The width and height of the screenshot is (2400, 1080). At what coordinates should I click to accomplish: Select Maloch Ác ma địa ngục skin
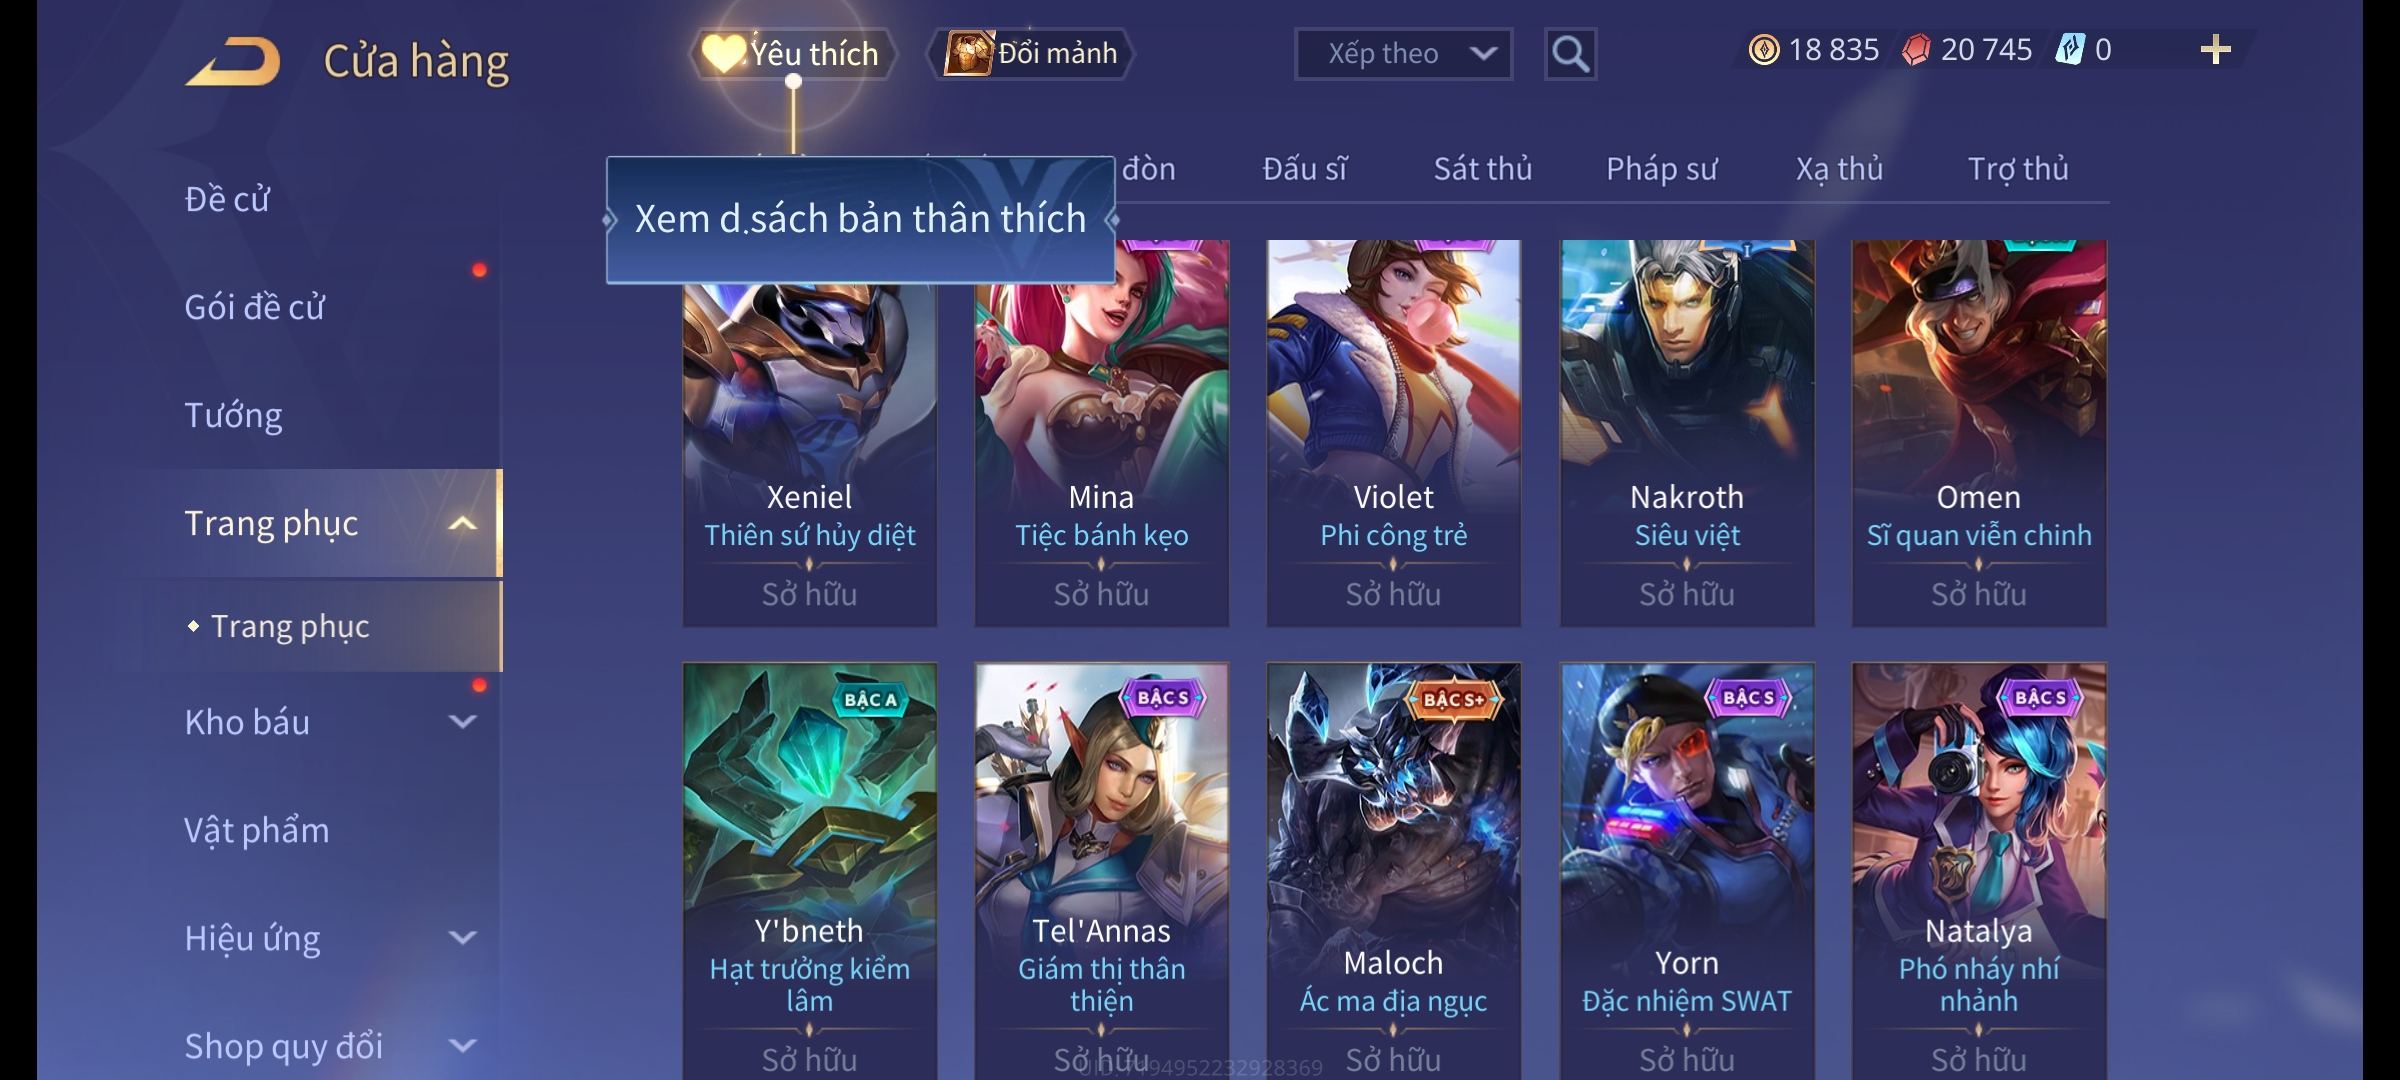(x=1393, y=870)
